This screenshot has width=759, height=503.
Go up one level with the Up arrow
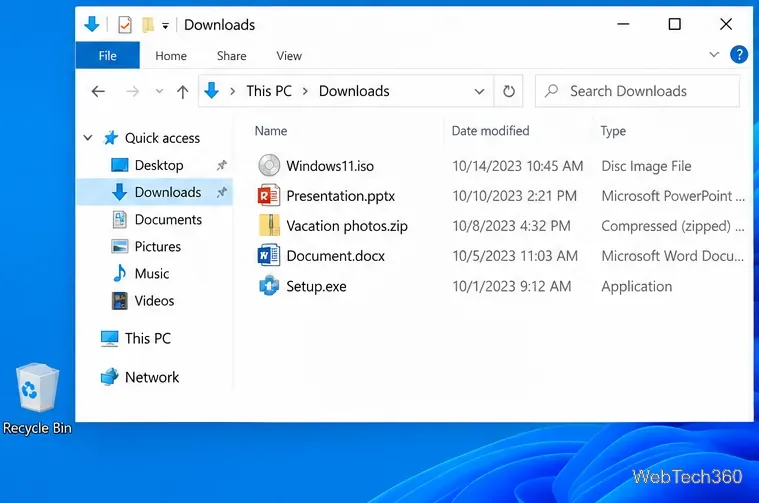tap(182, 91)
